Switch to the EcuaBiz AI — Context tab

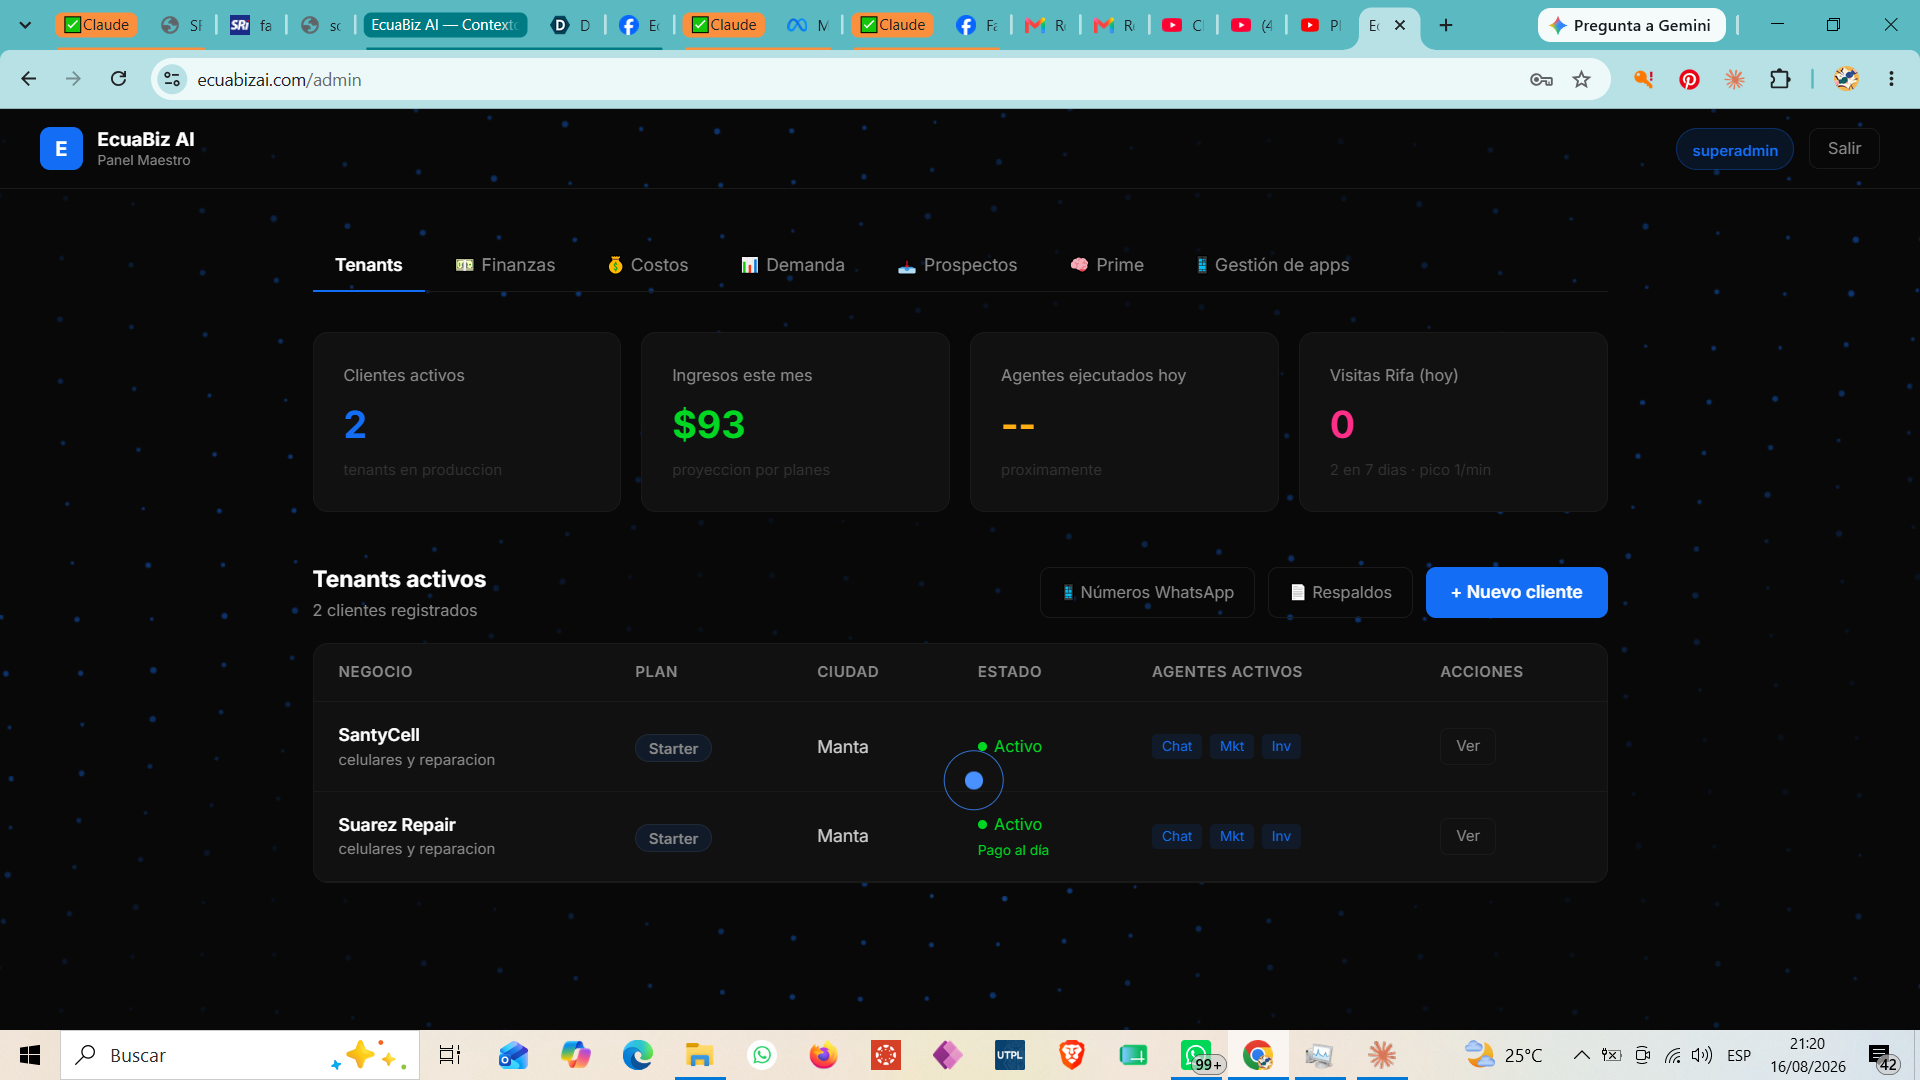tap(446, 25)
